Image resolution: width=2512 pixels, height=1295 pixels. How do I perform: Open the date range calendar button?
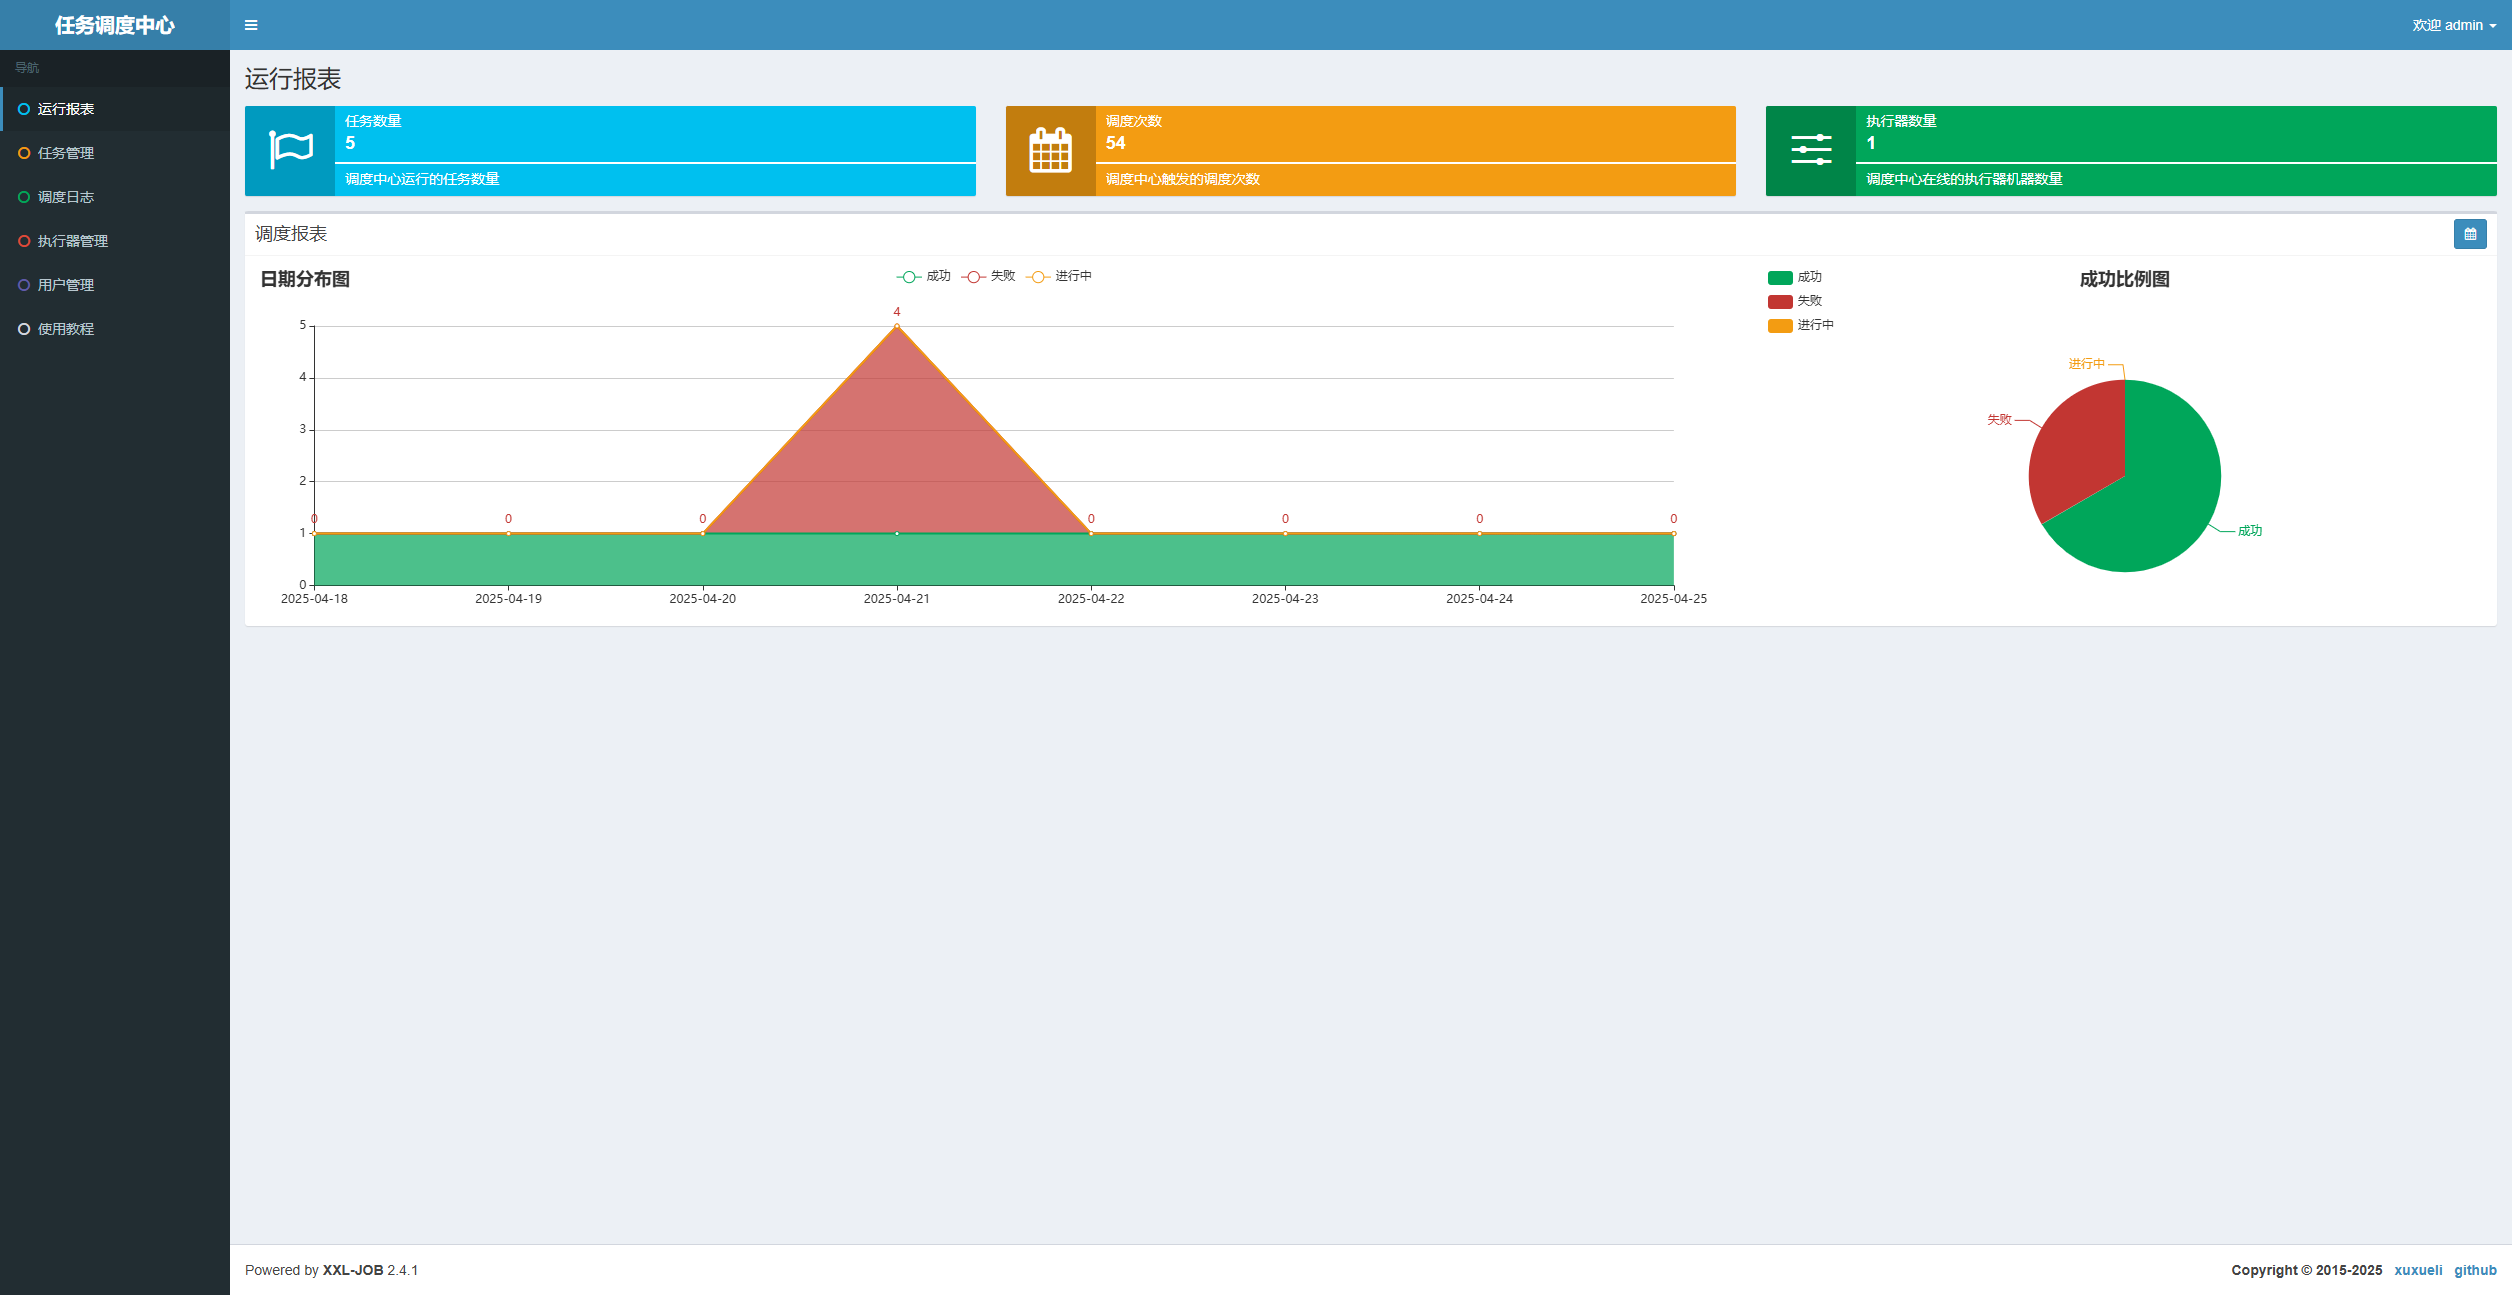click(2469, 234)
